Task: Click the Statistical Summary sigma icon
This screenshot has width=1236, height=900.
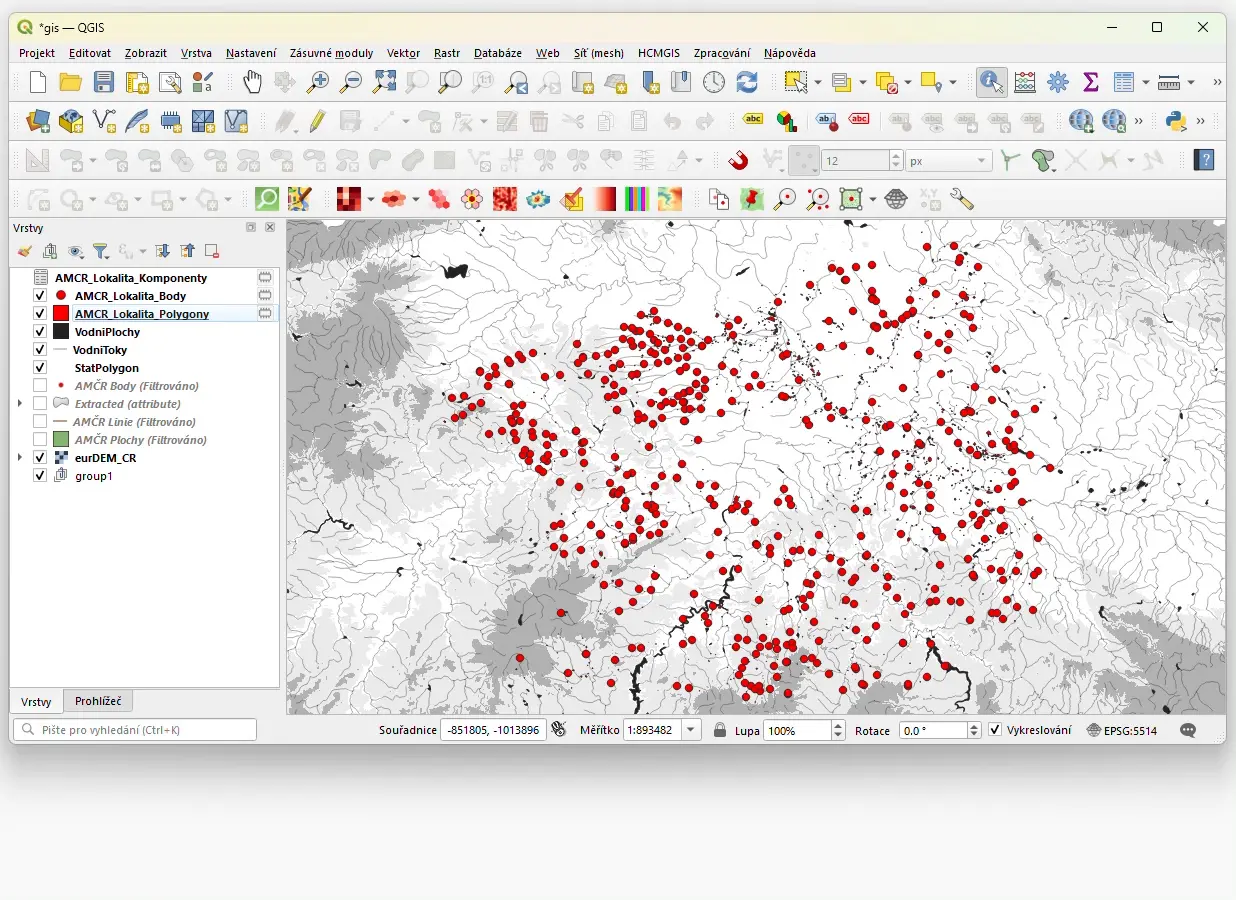Action: 1091,82
